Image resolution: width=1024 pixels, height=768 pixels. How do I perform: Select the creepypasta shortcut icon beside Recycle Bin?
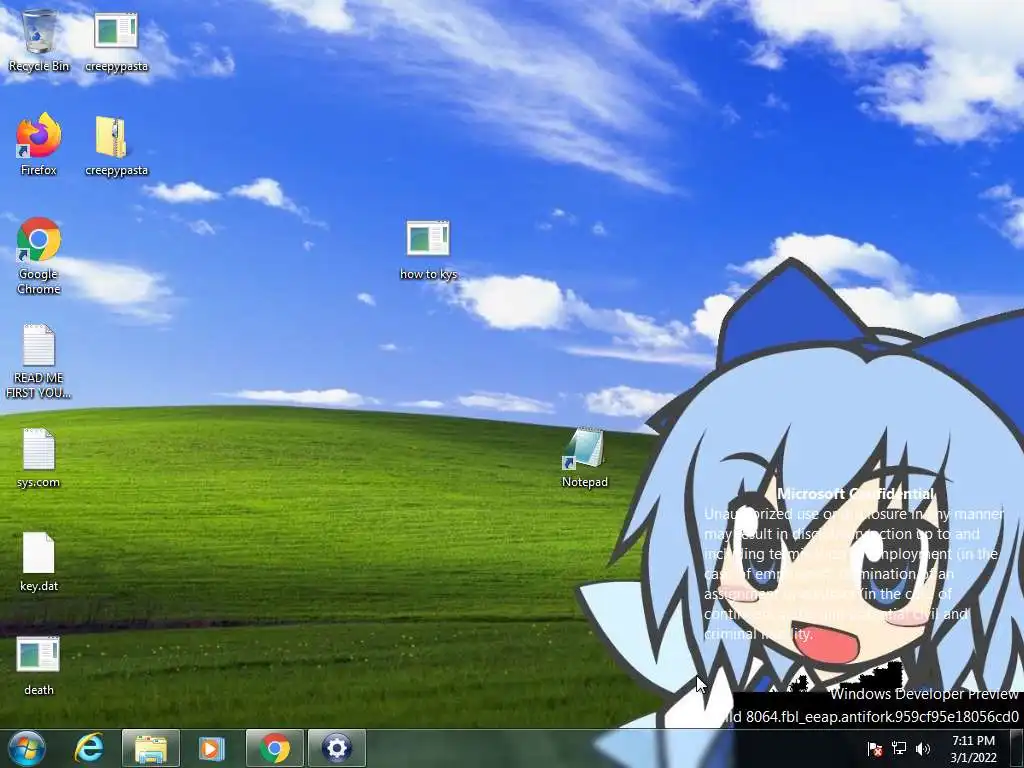[116, 40]
